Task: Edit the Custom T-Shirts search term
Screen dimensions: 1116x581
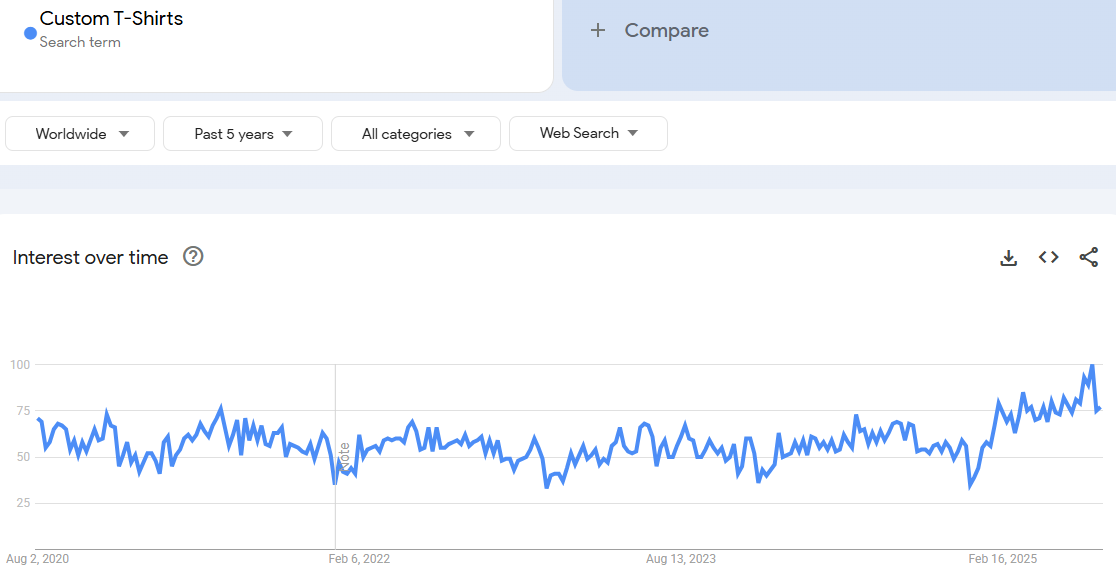Action: pos(111,19)
